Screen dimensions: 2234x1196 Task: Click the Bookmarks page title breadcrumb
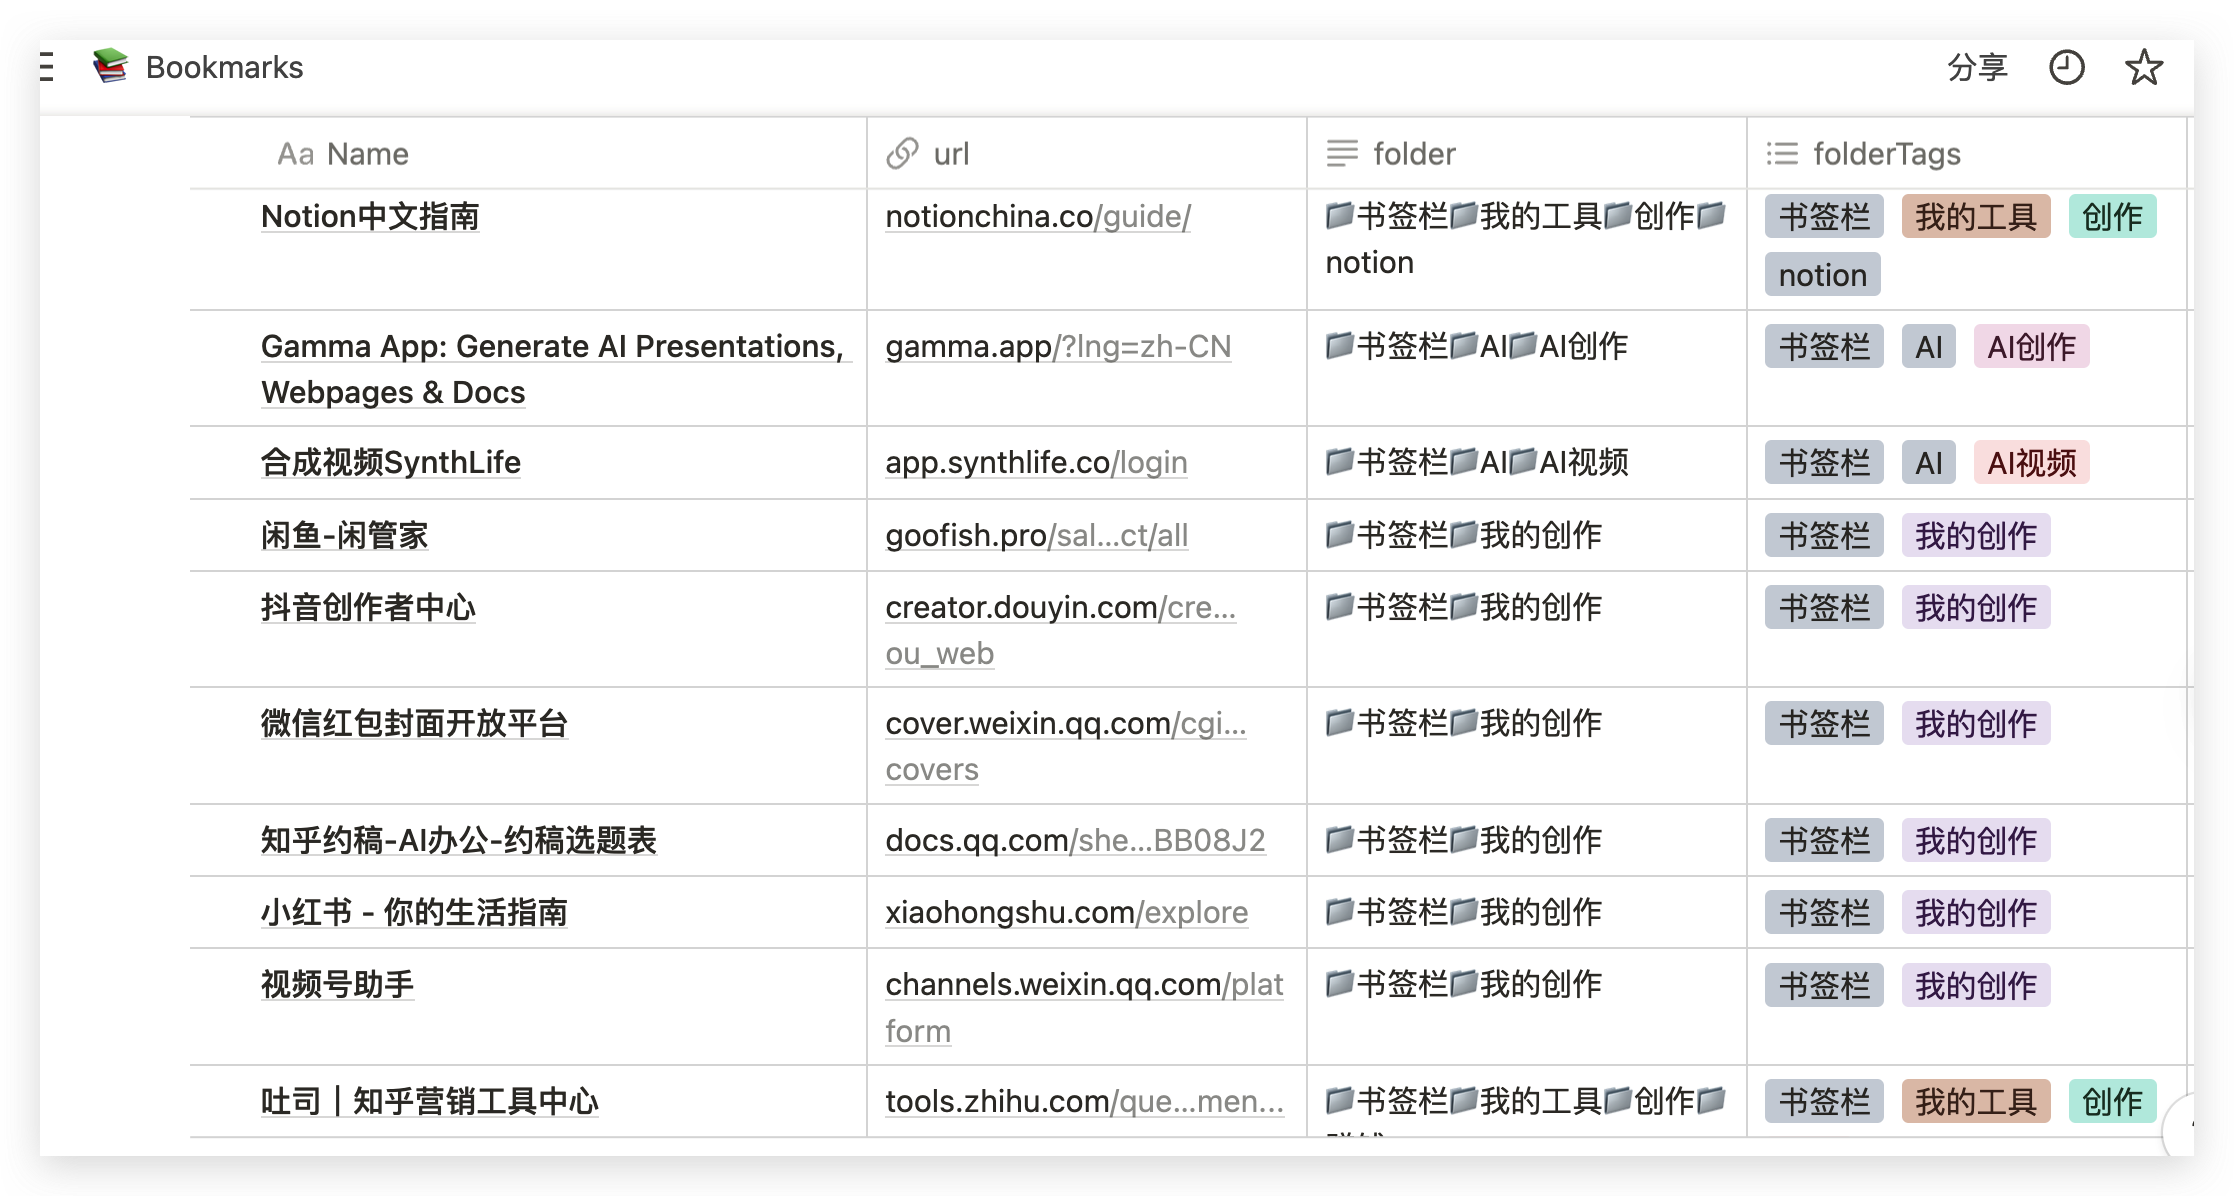pos(224,68)
